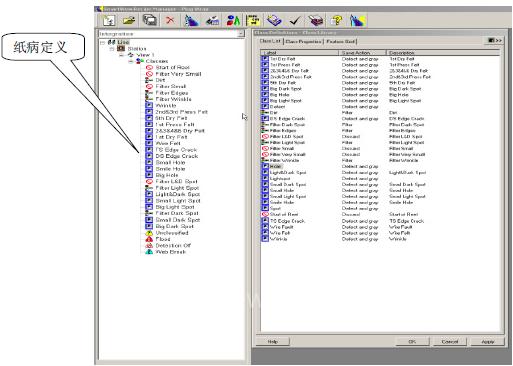513x366 pixels.
Task: Click the blue-yellow spectrum icon at toolbar end
Action: click(357, 21)
